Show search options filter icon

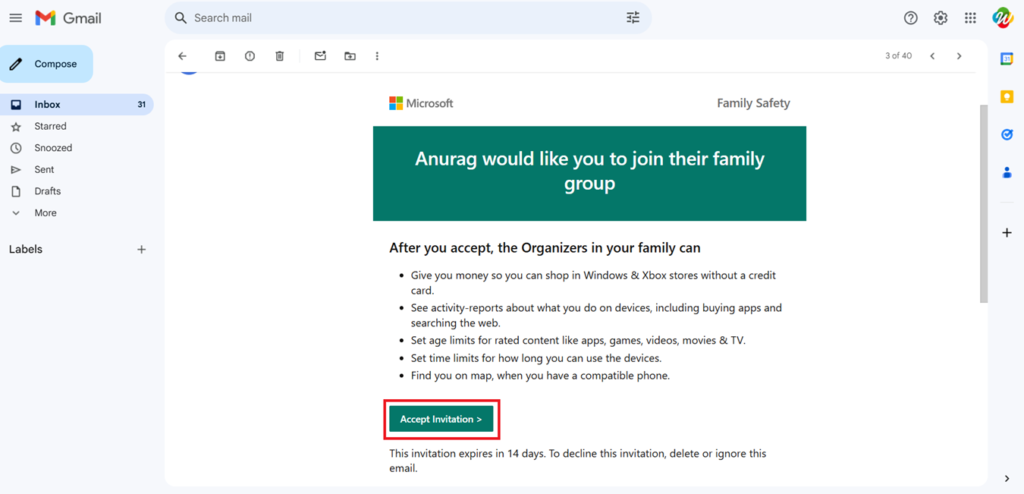[633, 18]
